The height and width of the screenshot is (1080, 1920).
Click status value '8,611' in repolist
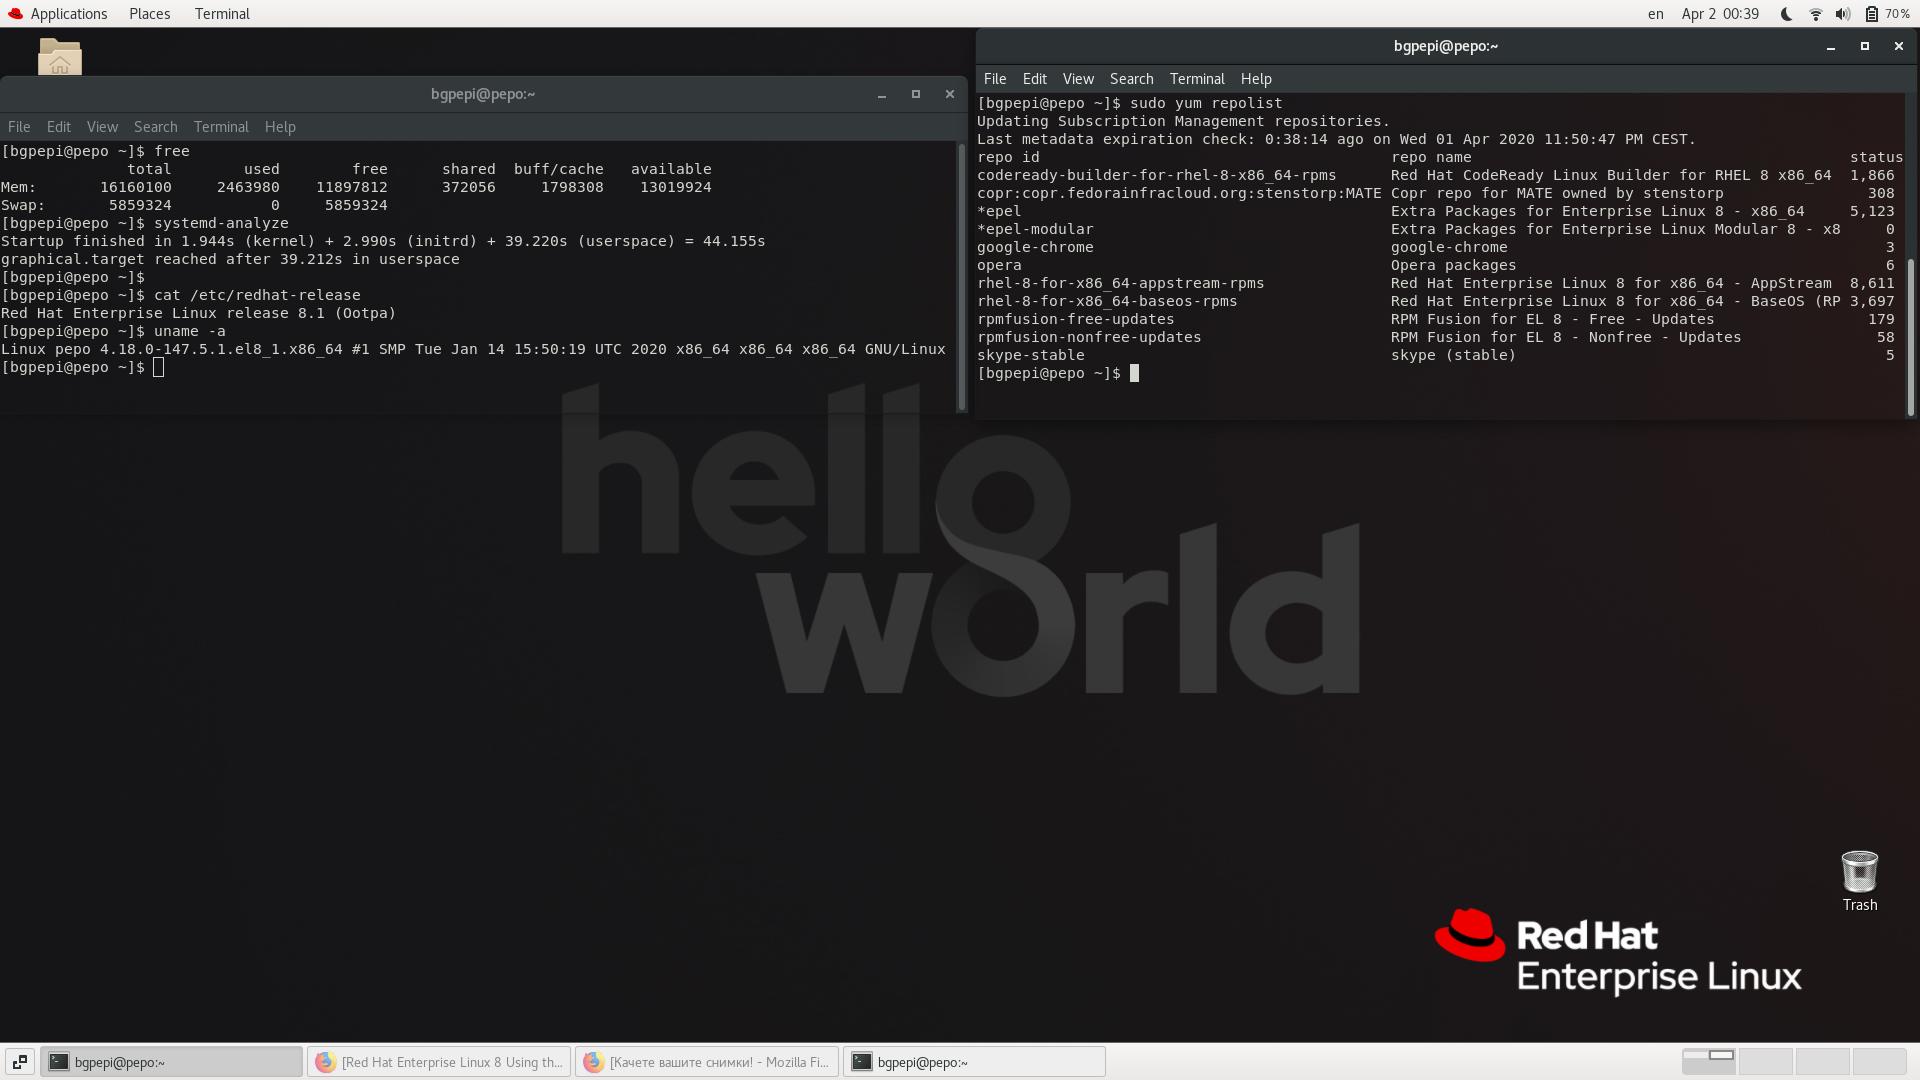point(1872,283)
